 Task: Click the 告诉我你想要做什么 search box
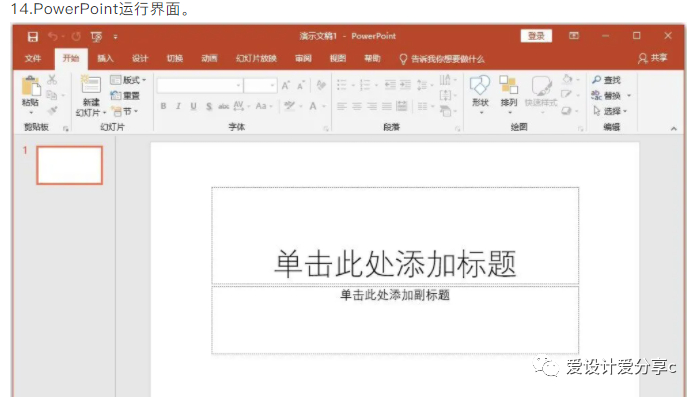click(x=441, y=59)
